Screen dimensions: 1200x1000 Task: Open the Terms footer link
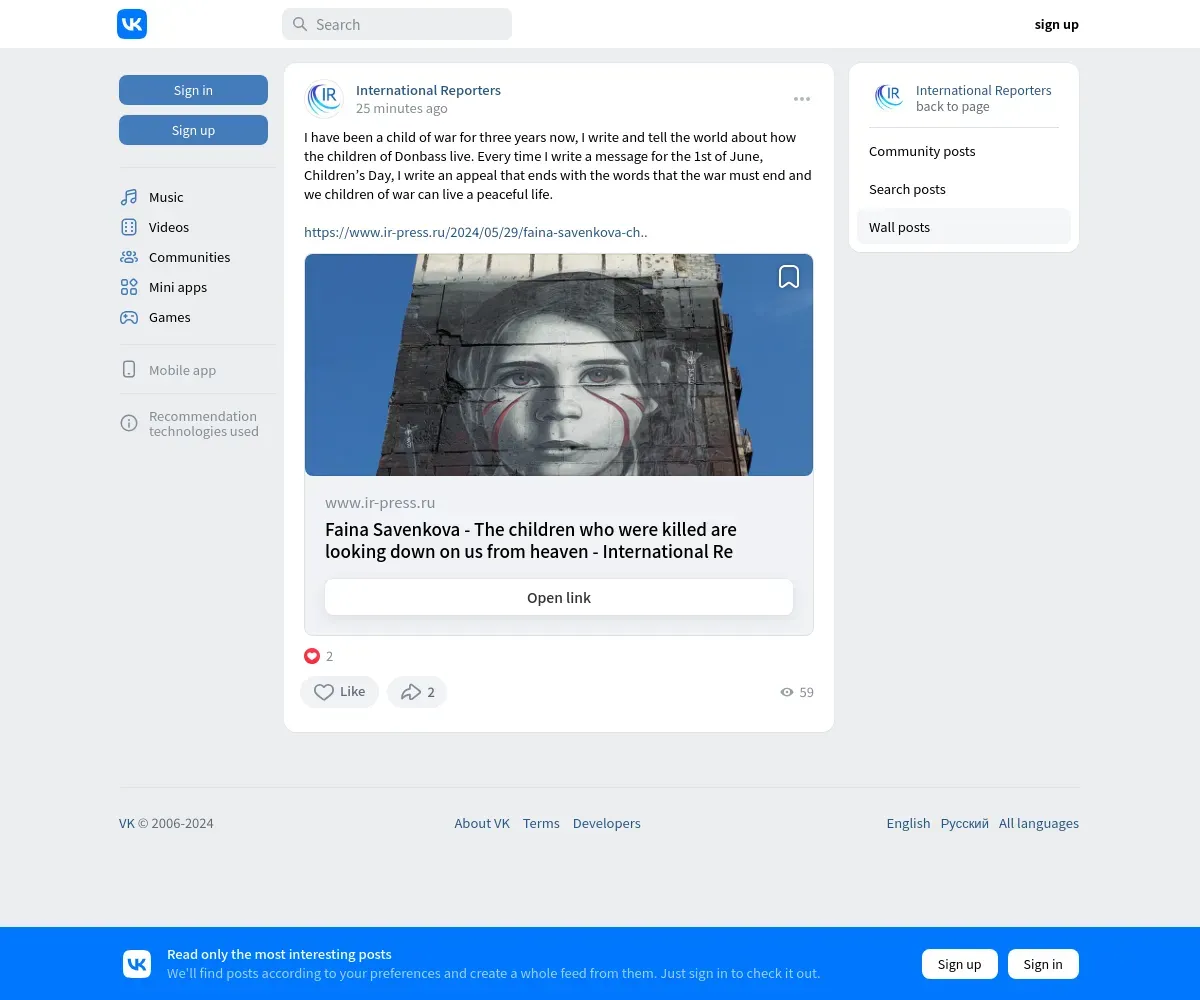tap(541, 823)
